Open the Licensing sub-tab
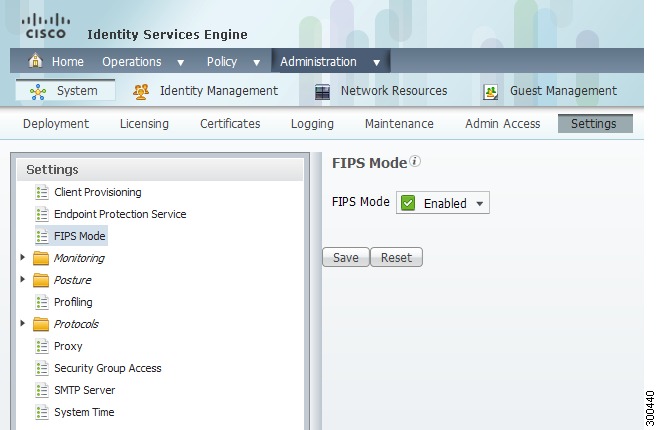Image resolution: width=657 pixels, height=430 pixels. point(144,124)
